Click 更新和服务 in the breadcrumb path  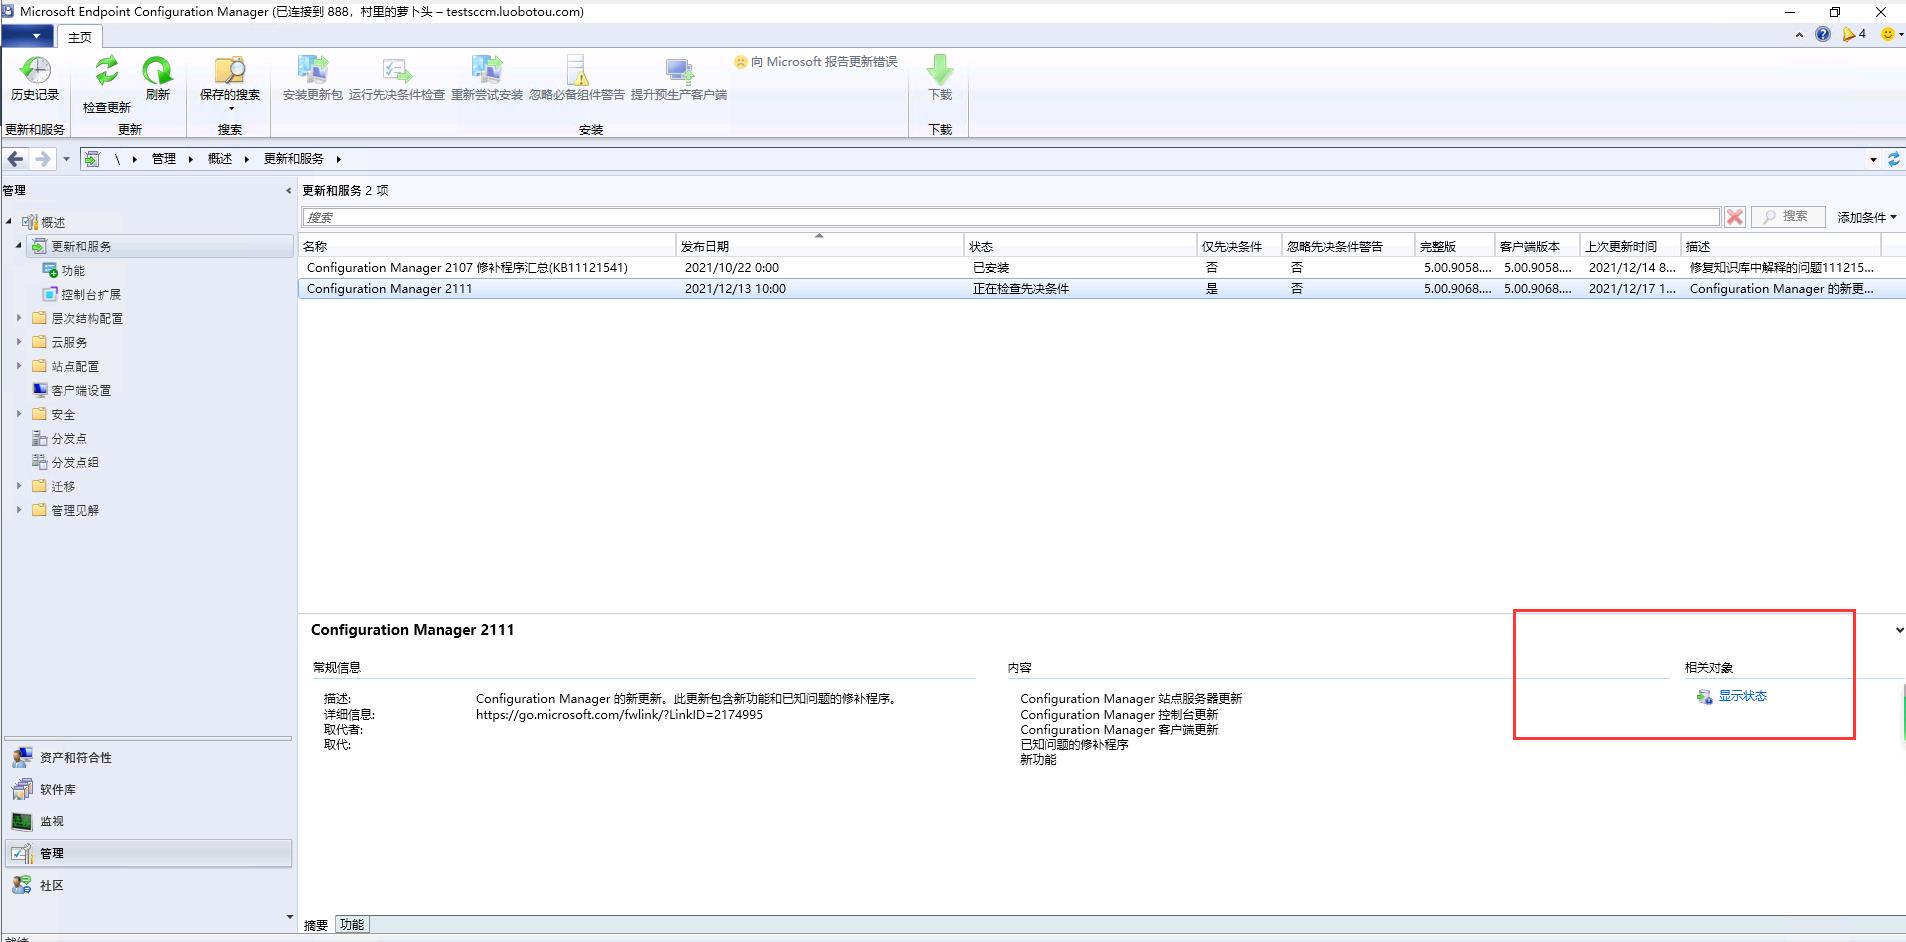click(x=293, y=159)
